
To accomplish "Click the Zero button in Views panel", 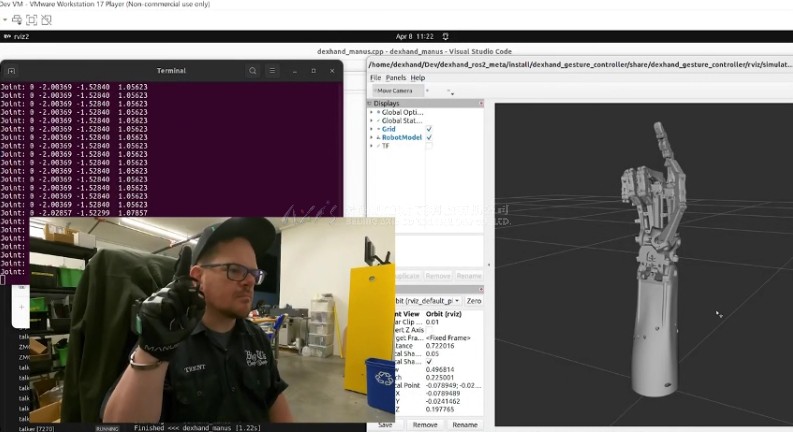I will 474,300.
